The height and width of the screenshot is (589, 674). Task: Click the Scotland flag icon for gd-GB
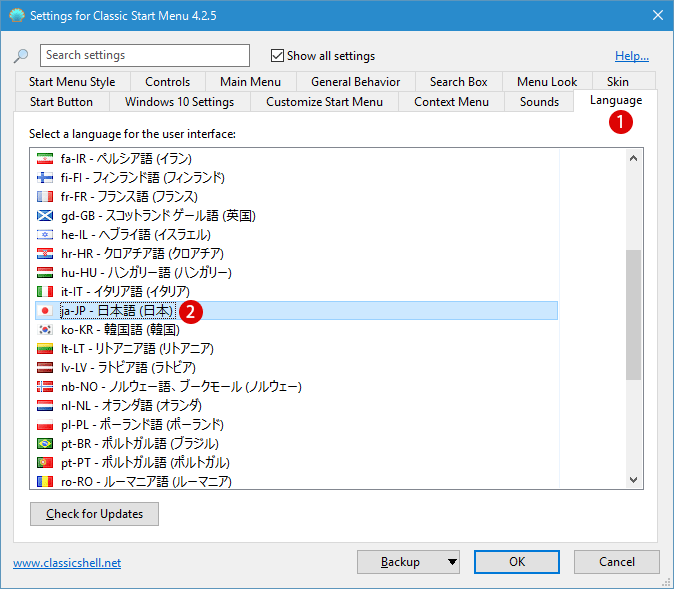pyautogui.click(x=45, y=215)
